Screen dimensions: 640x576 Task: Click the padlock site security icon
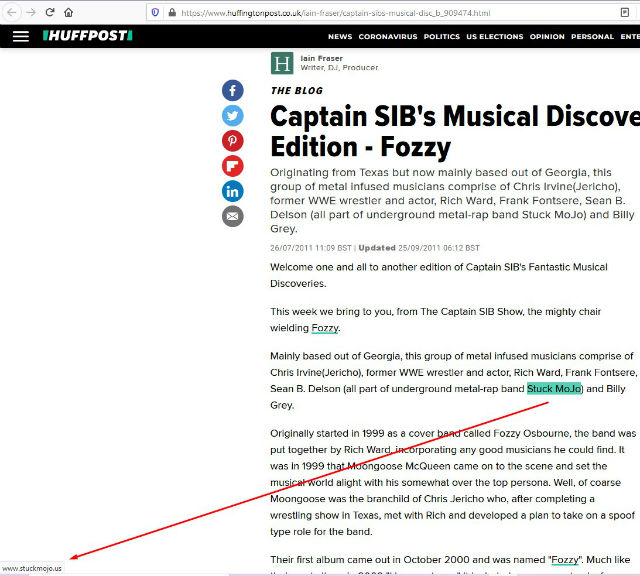click(172, 13)
